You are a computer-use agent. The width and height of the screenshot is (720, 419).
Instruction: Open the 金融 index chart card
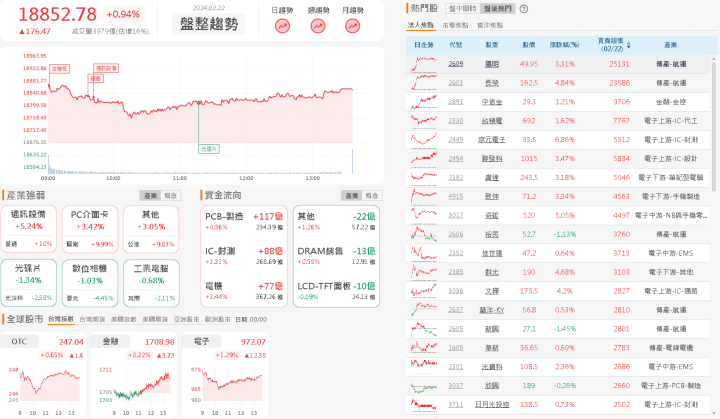coord(134,375)
